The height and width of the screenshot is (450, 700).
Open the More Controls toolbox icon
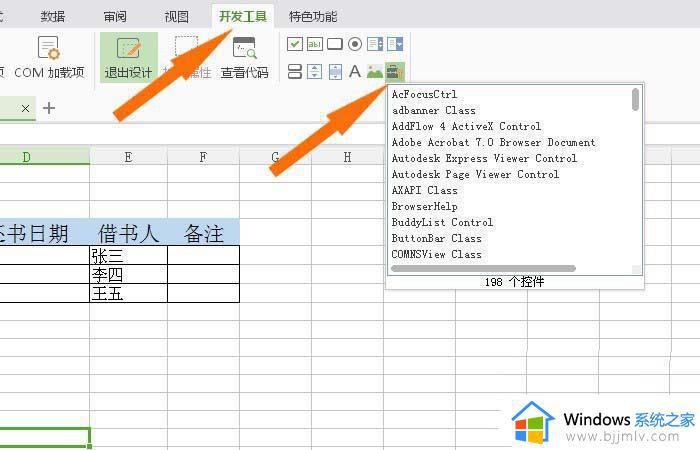[x=395, y=71]
